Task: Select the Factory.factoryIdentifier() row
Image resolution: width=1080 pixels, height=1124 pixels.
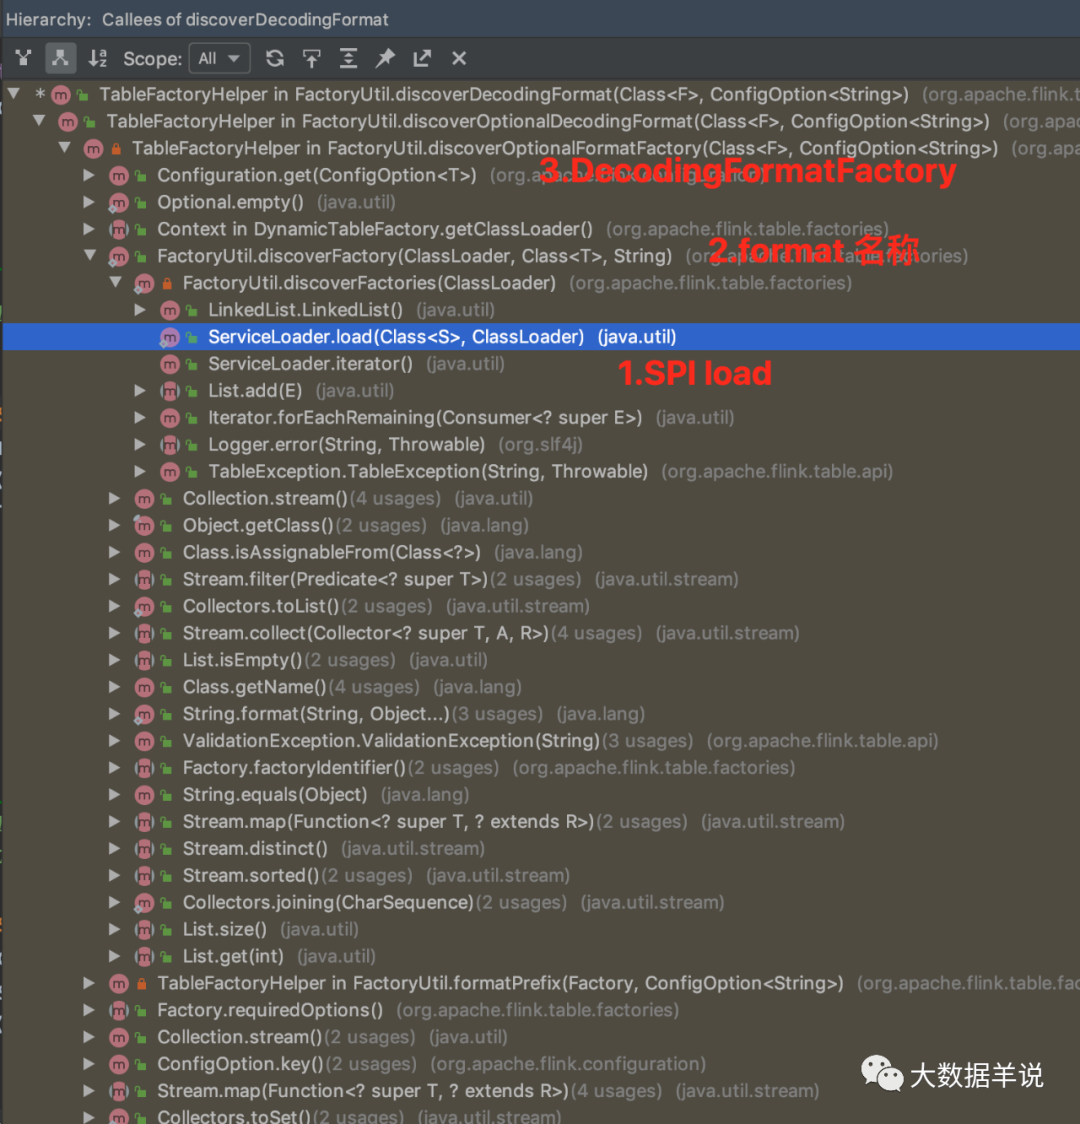Action: pyautogui.click(x=541, y=768)
